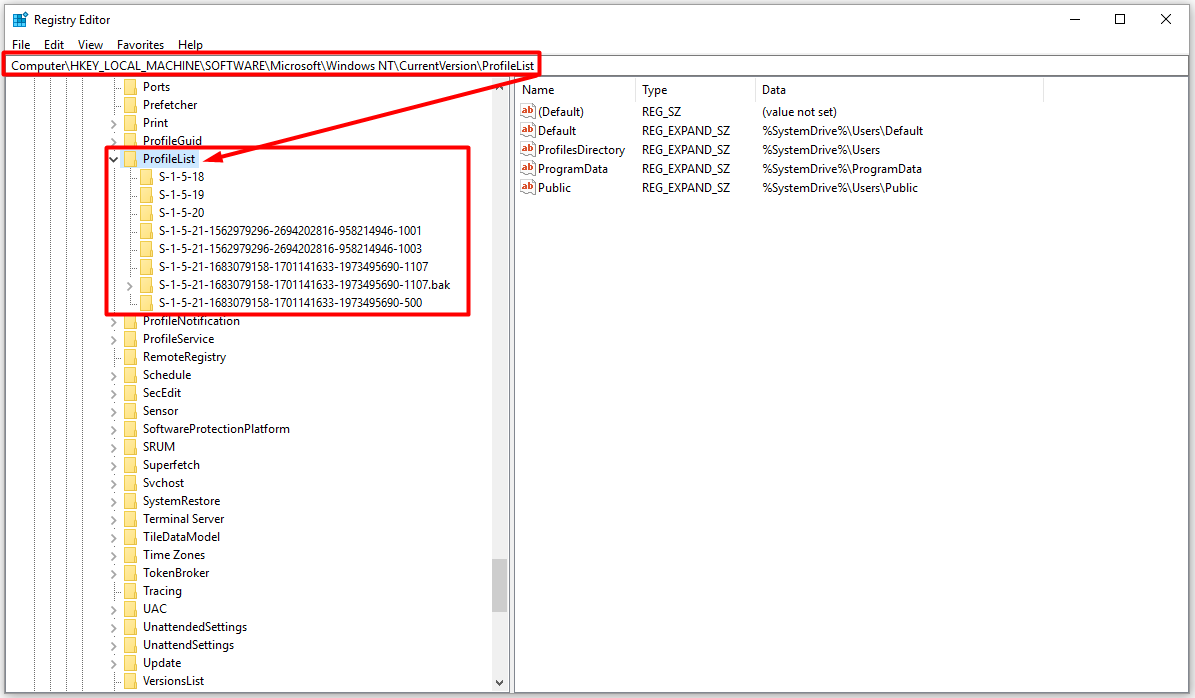Expand the SecEdit key
The image size is (1195, 698).
click(x=114, y=393)
